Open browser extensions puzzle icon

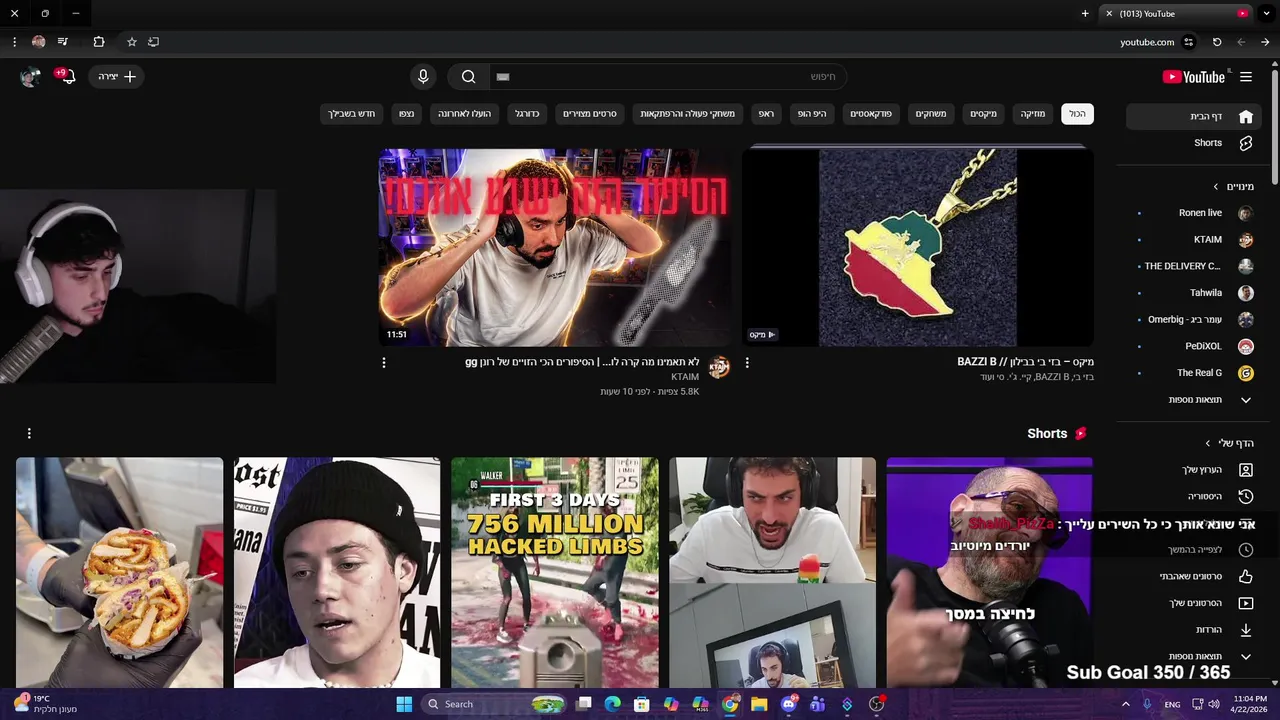98,42
